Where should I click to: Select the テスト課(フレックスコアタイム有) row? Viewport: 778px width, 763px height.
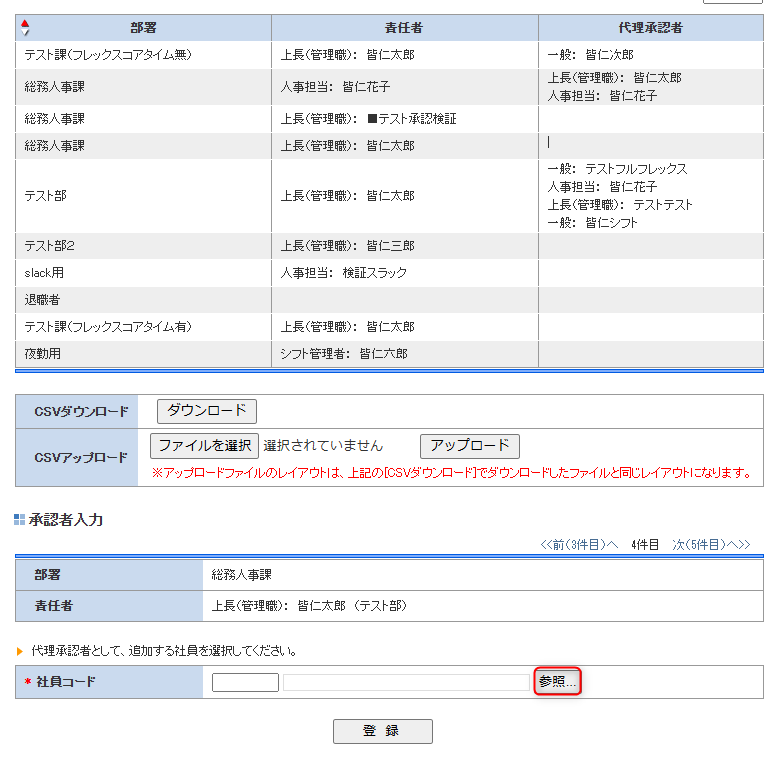pyautogui.click(x=389, y=327)
